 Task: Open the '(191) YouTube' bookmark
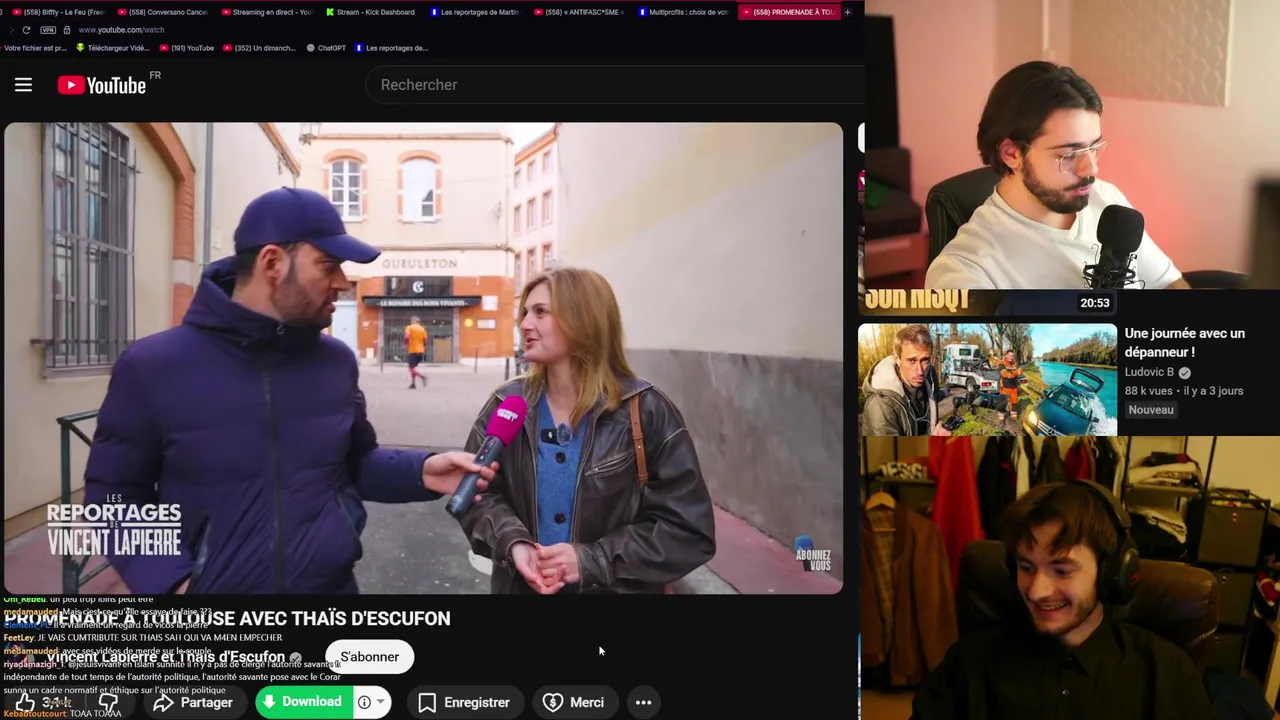click(186, 48)
